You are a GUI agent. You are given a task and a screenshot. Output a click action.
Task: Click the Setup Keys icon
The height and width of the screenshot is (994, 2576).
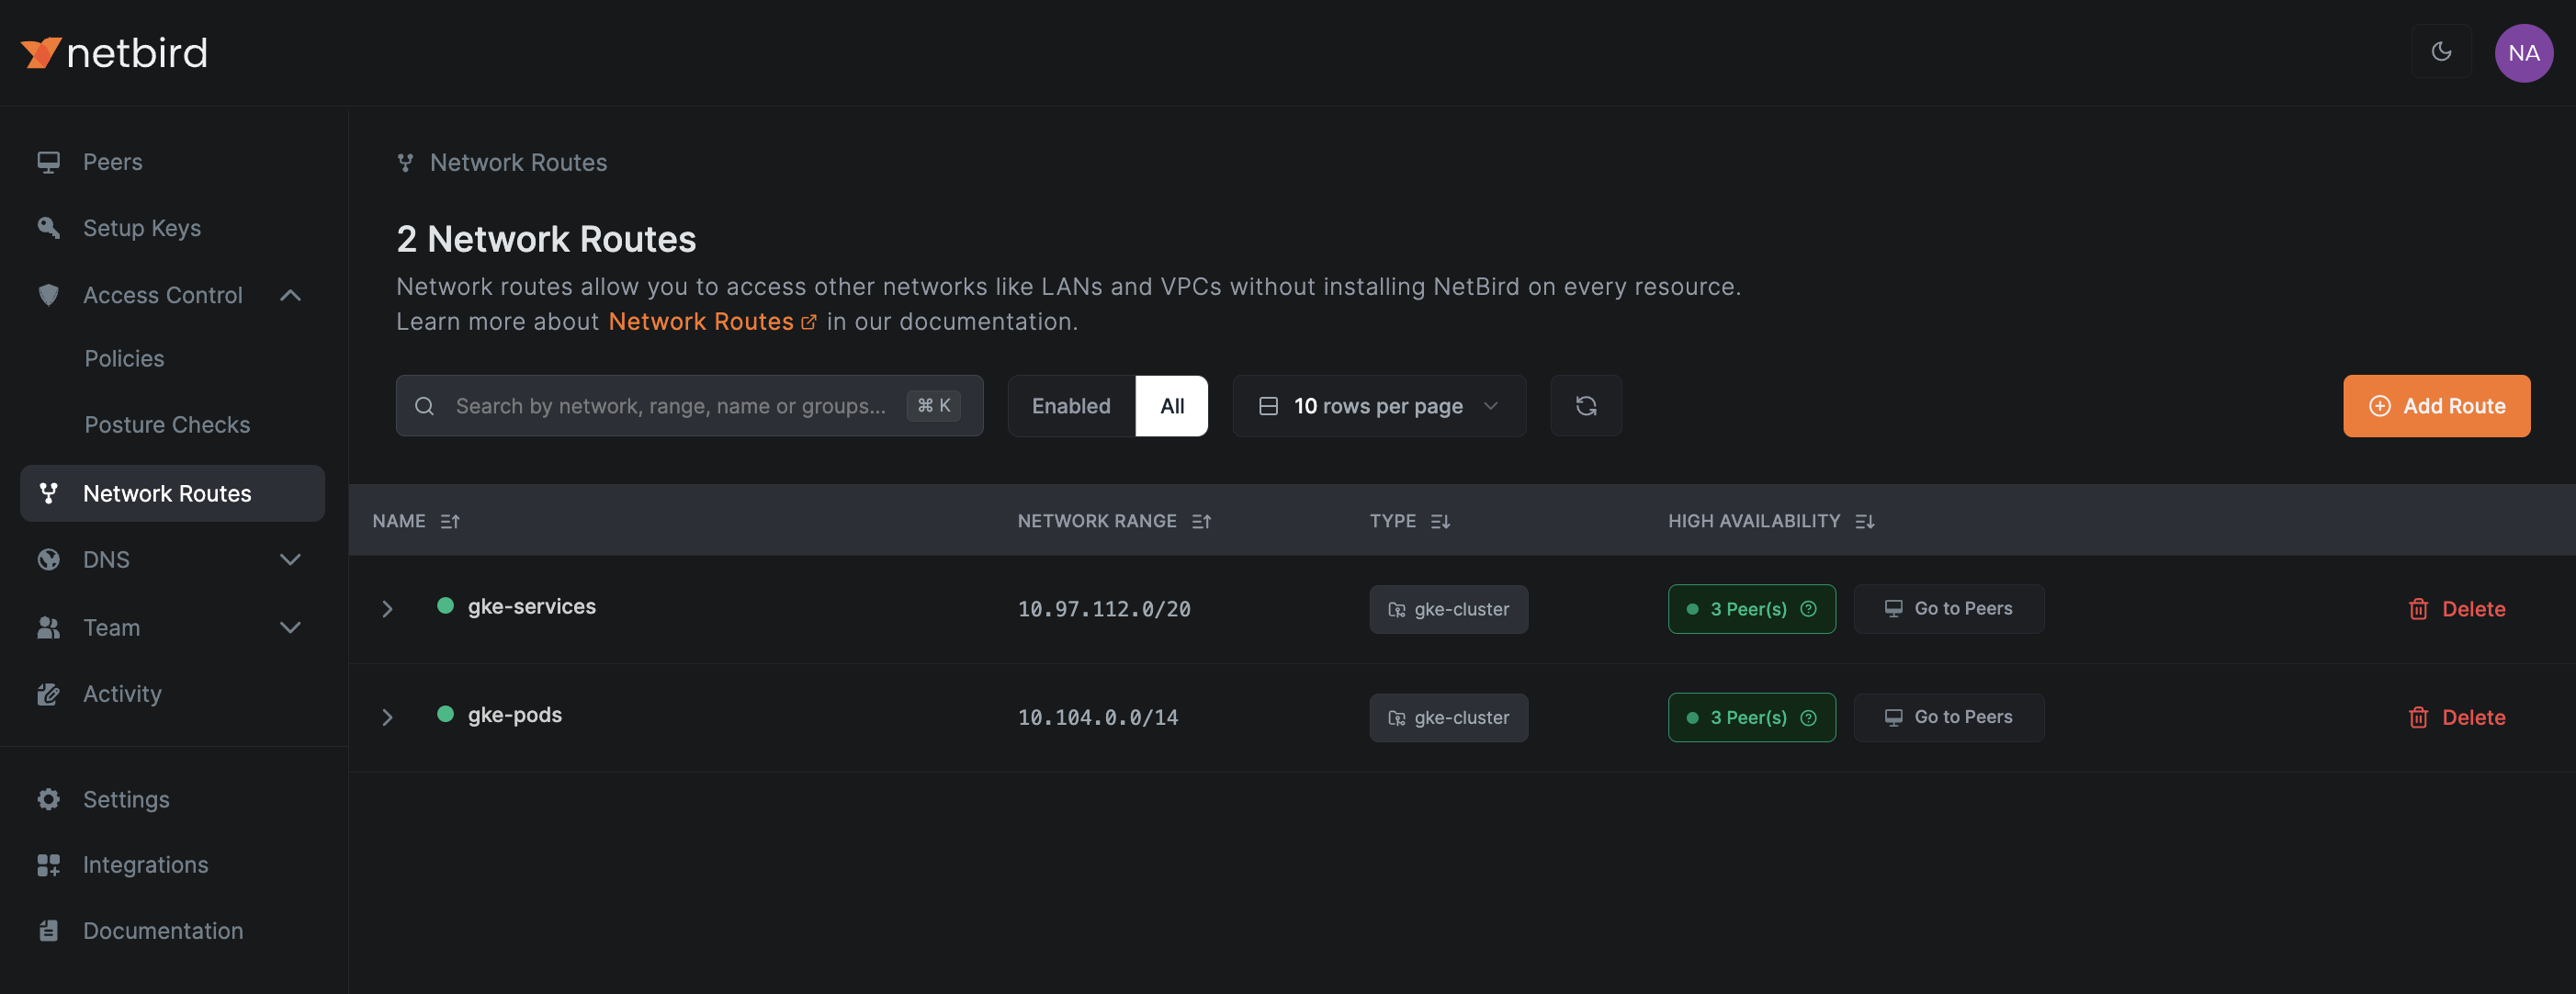tap(48, 227)
